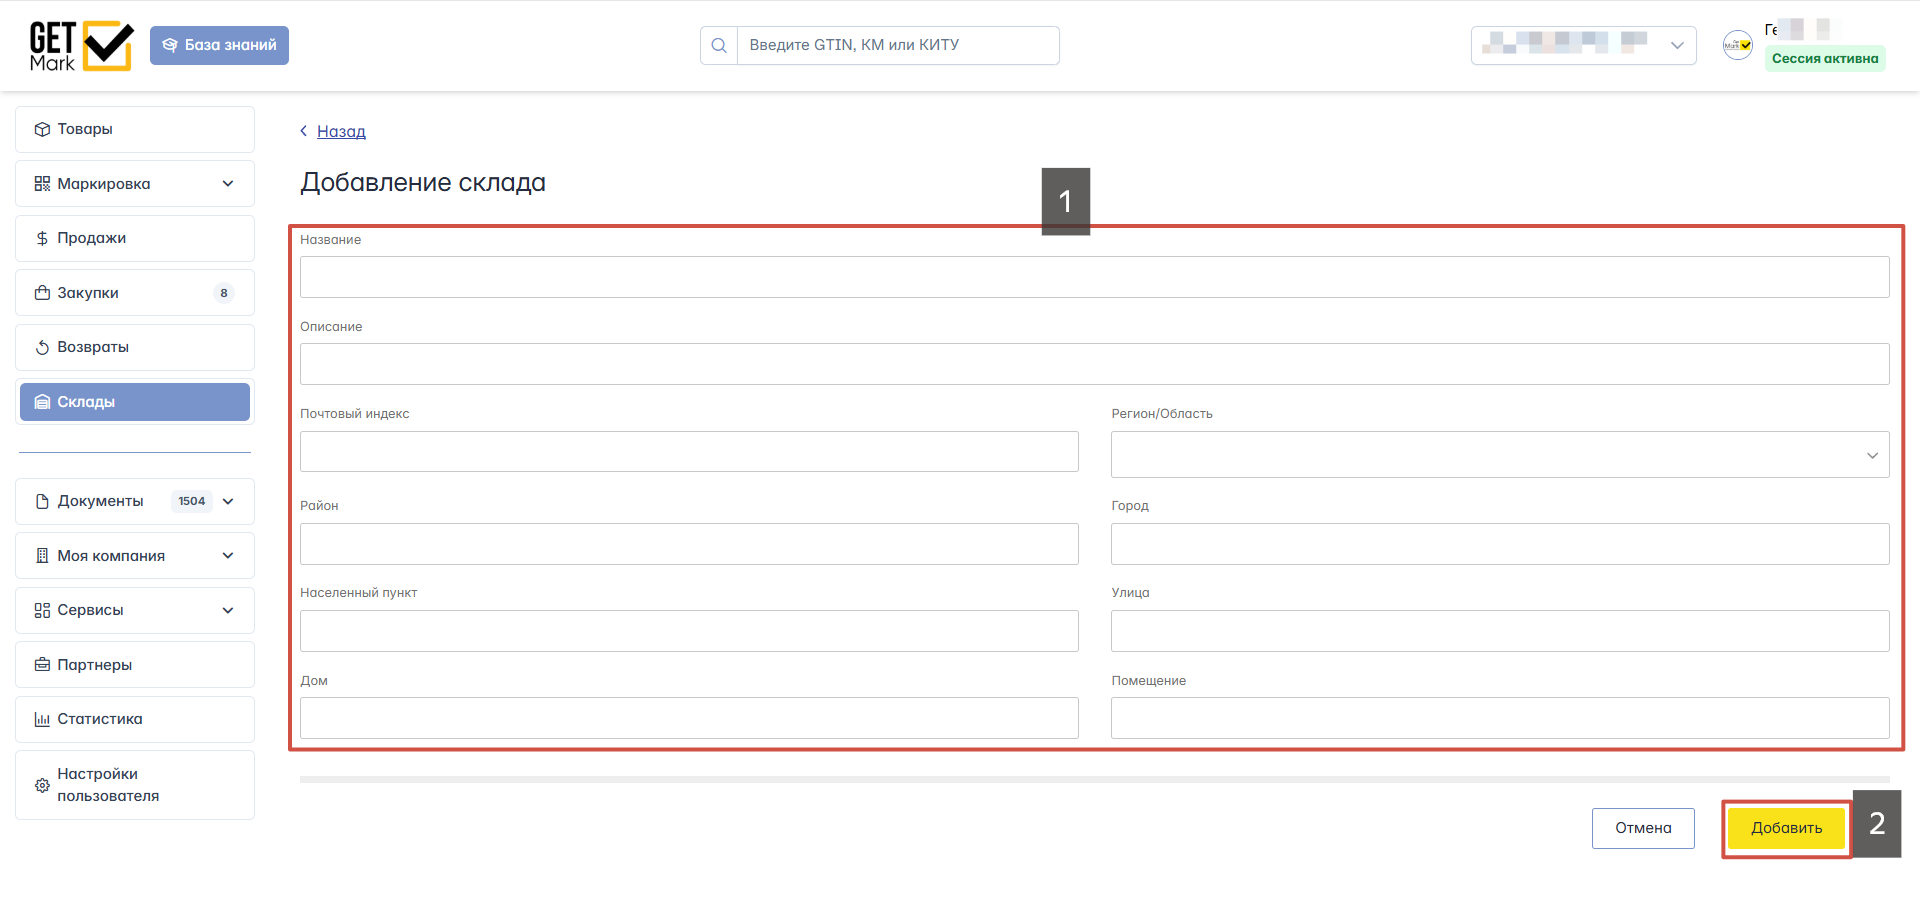The width and height of the screenshot is (1920, 905).
Task: Open the Партнеры section
Action: pyautogui.click(x=135, y=665)
